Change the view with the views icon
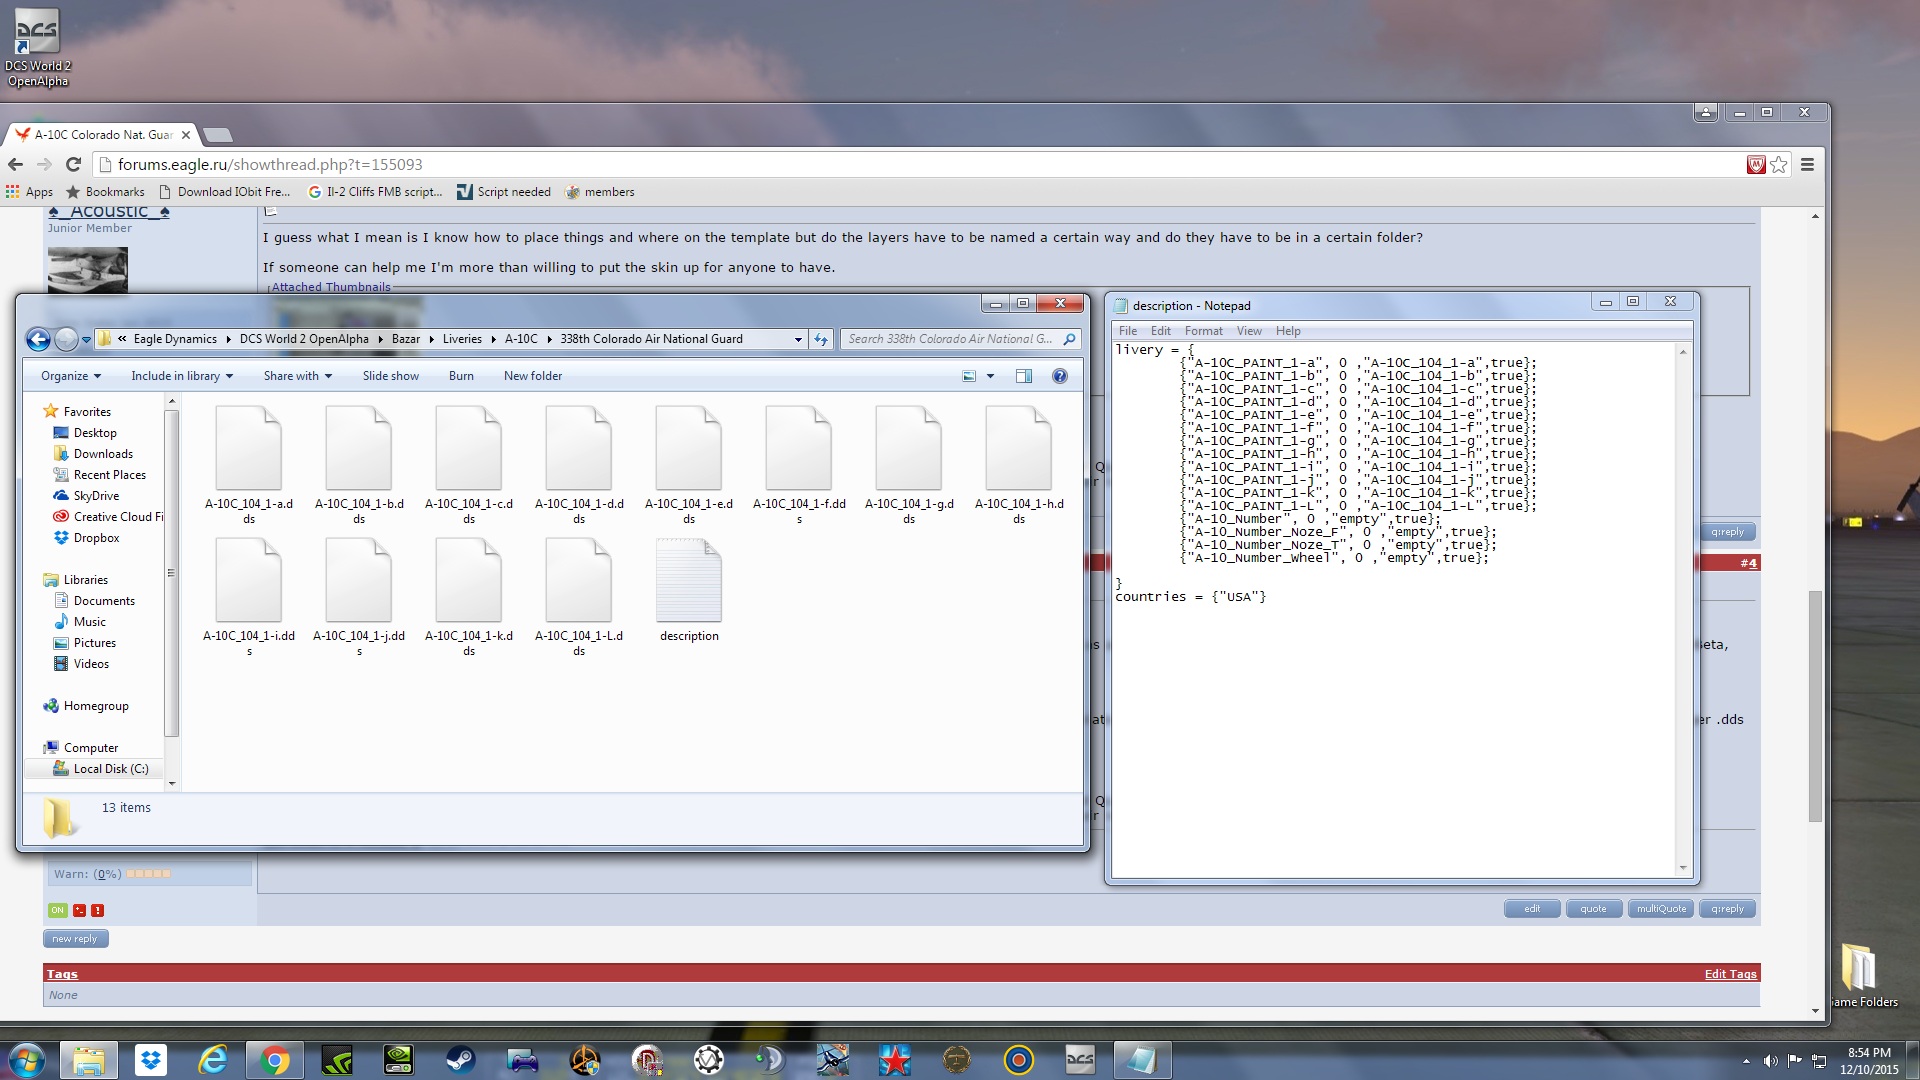The width and height of the screenshot is (1920, 1080). [969, 376]
